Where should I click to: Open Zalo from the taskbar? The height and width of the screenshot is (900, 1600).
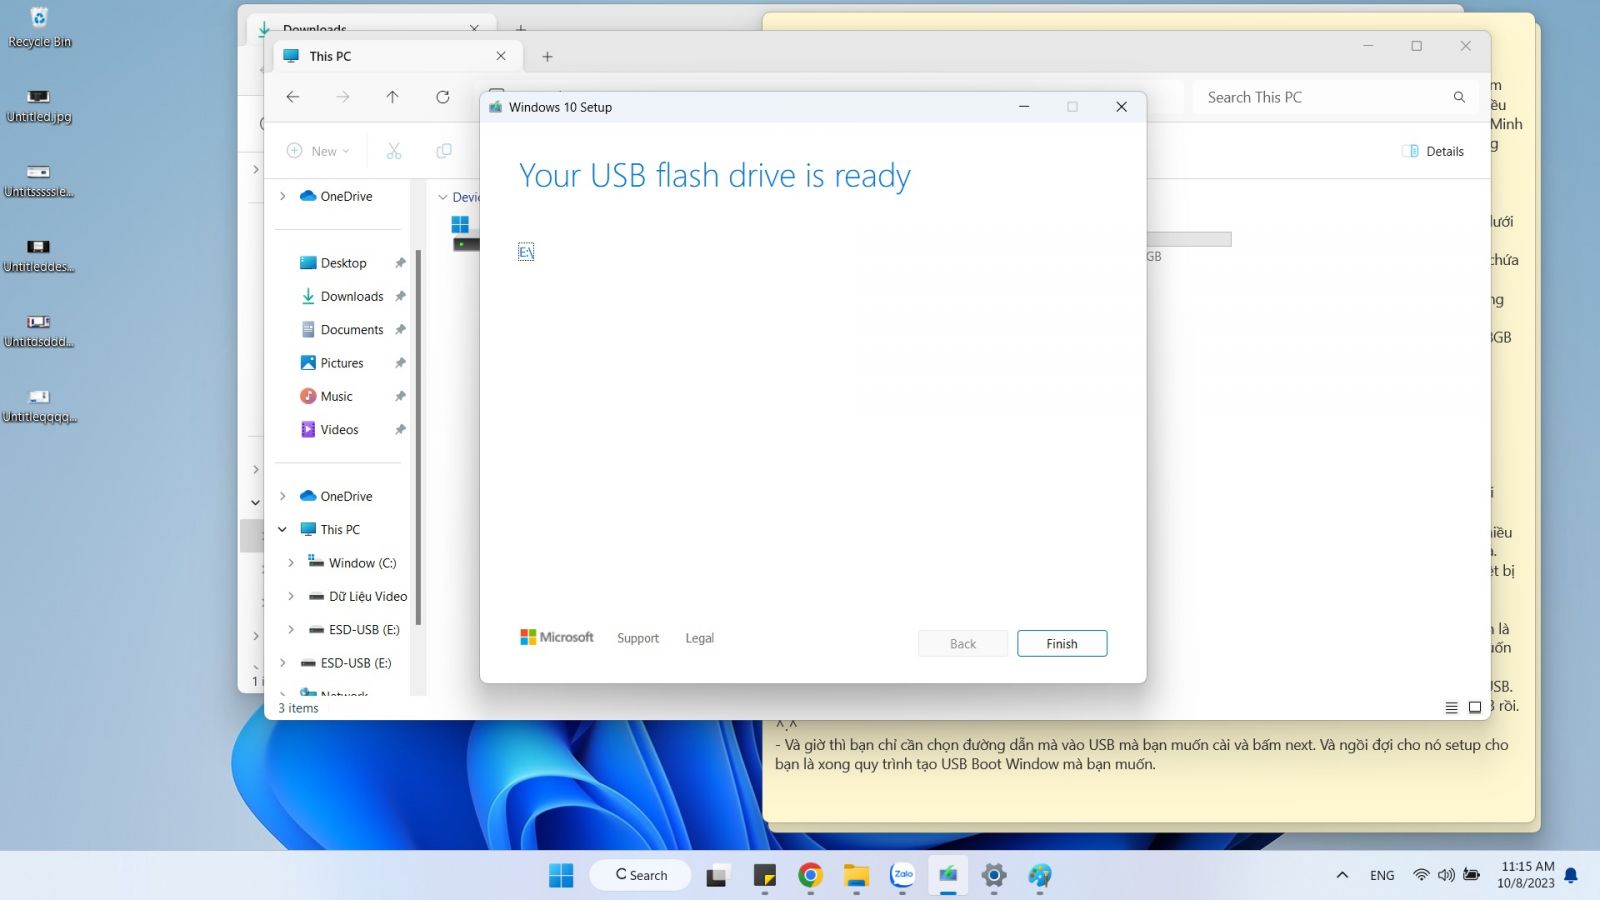click(x=902, y=876)
